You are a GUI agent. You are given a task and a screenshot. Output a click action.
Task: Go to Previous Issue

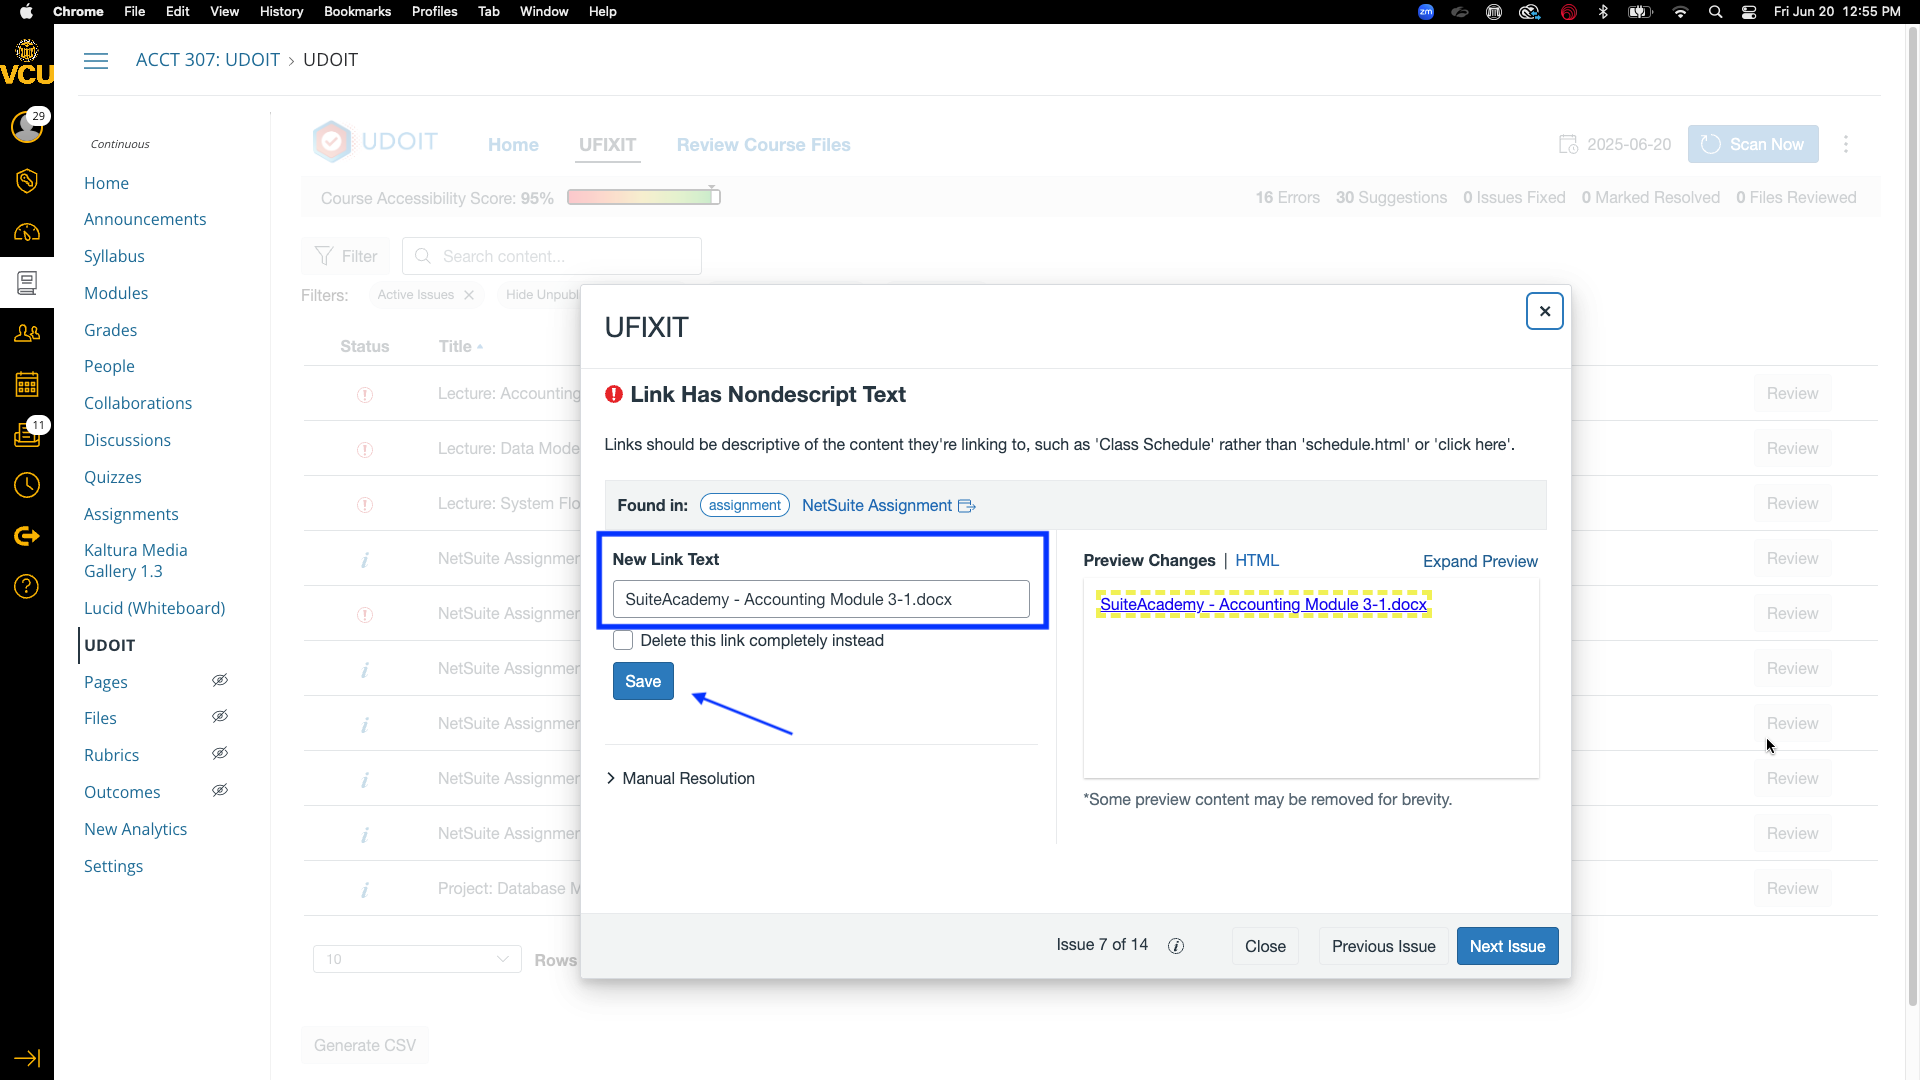[1383, 946]
